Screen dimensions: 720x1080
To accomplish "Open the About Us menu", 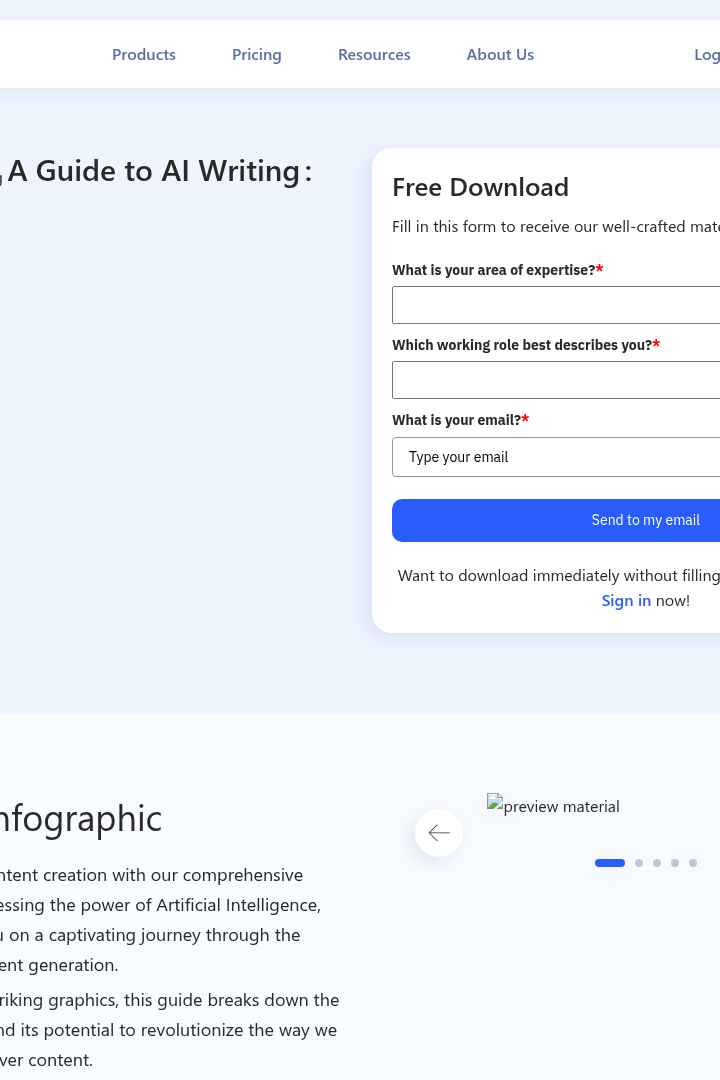I will 500,54.
